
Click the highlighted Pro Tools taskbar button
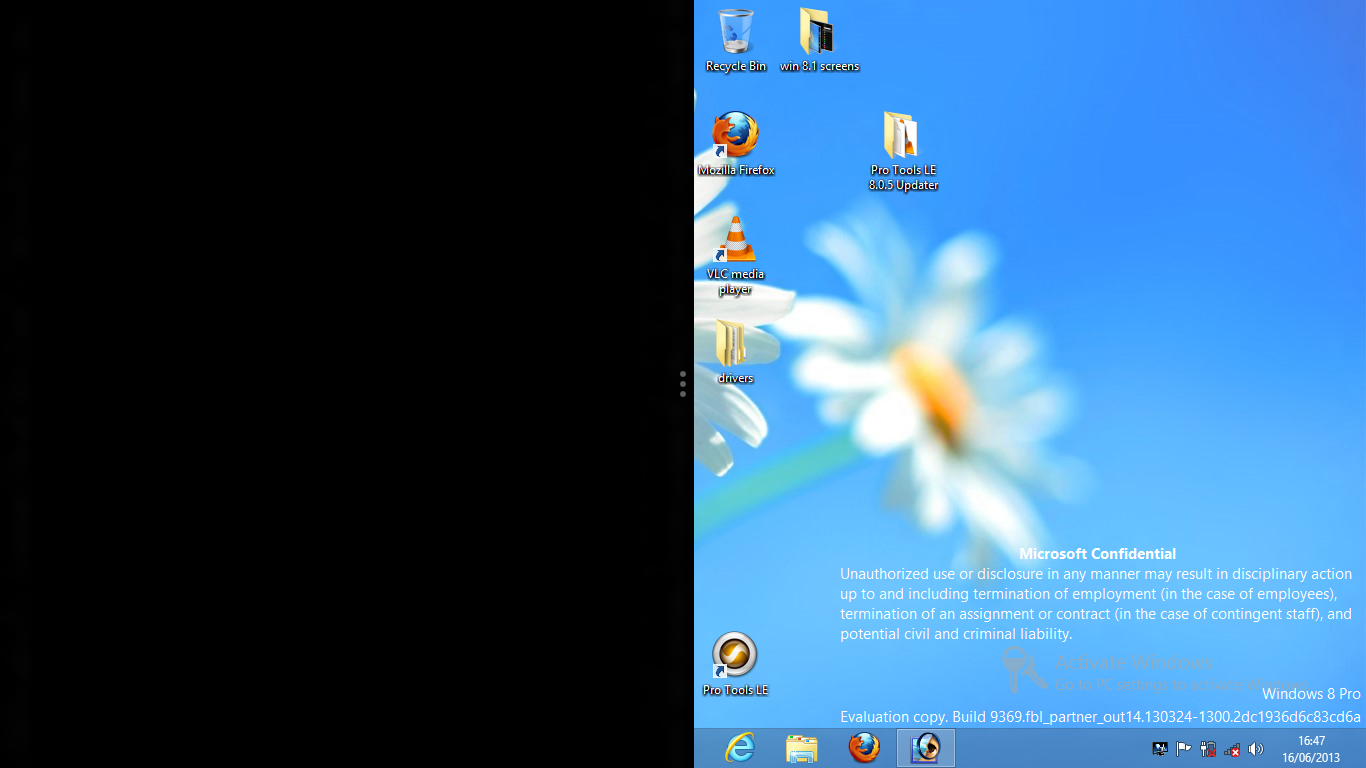(926, 748)
